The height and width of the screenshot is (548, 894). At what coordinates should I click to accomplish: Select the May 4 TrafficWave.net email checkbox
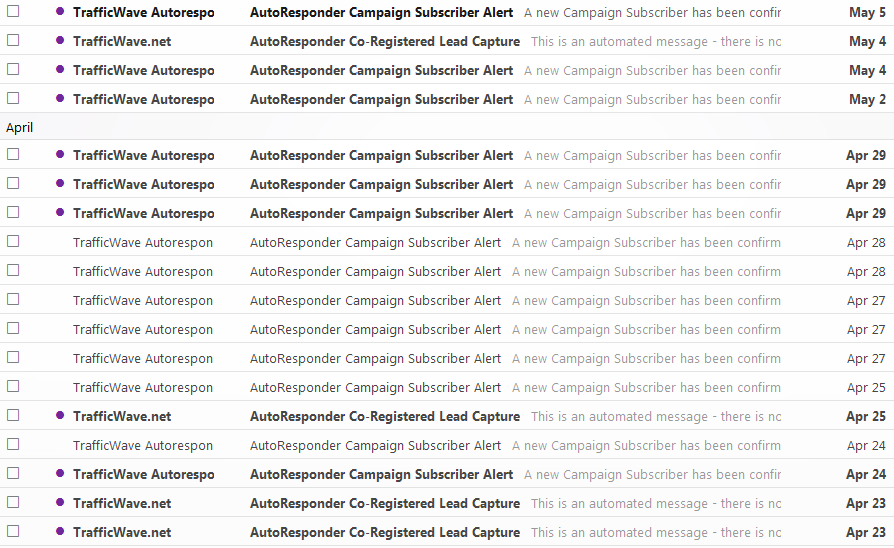[13, 40]
